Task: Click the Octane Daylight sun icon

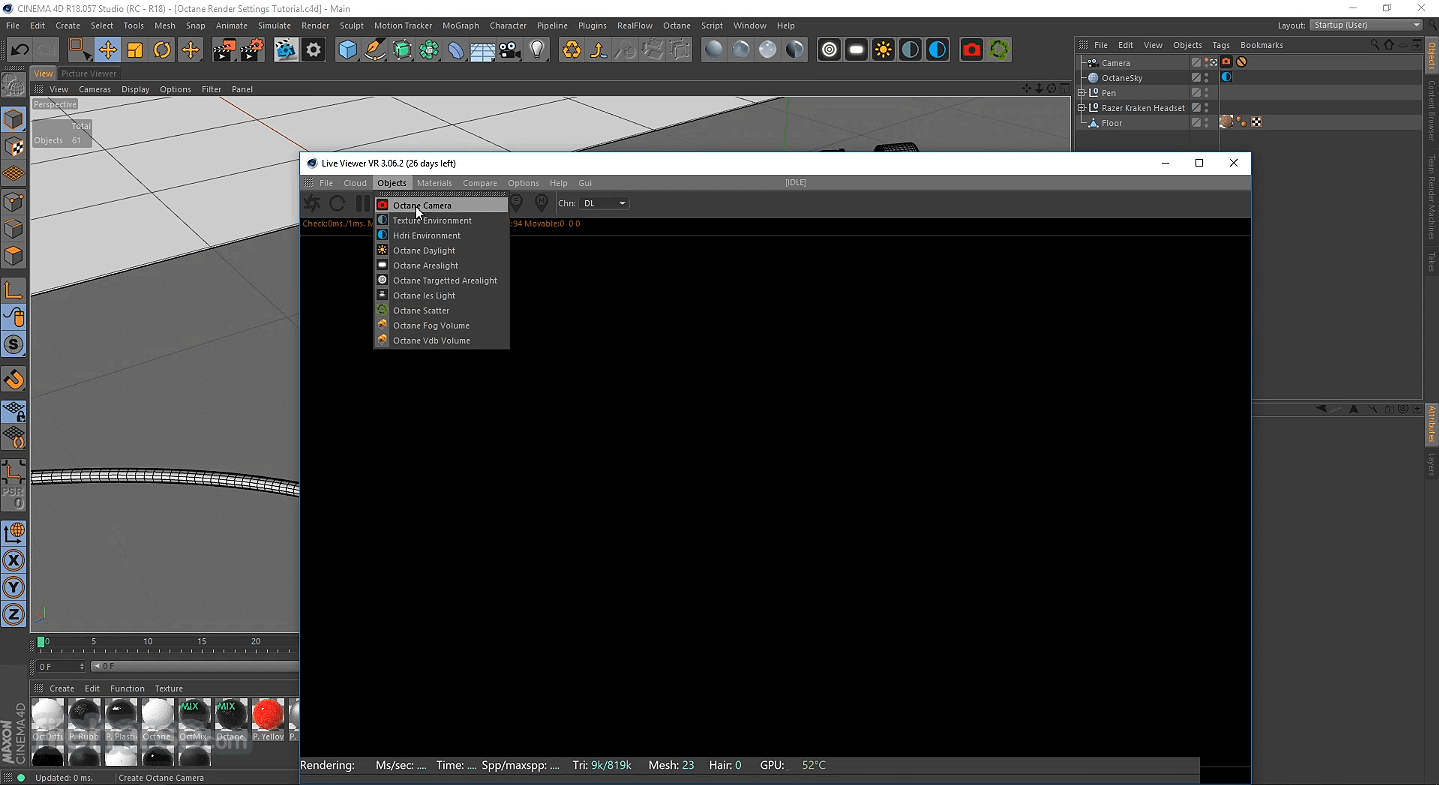Action: click(883, 49)
